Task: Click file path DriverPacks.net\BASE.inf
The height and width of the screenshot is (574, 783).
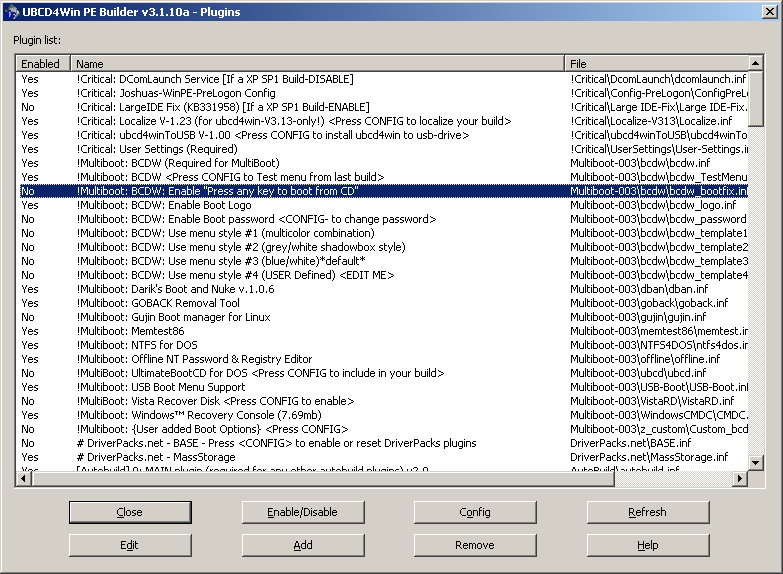Action: pyautogui.click(x=631, y=443)
